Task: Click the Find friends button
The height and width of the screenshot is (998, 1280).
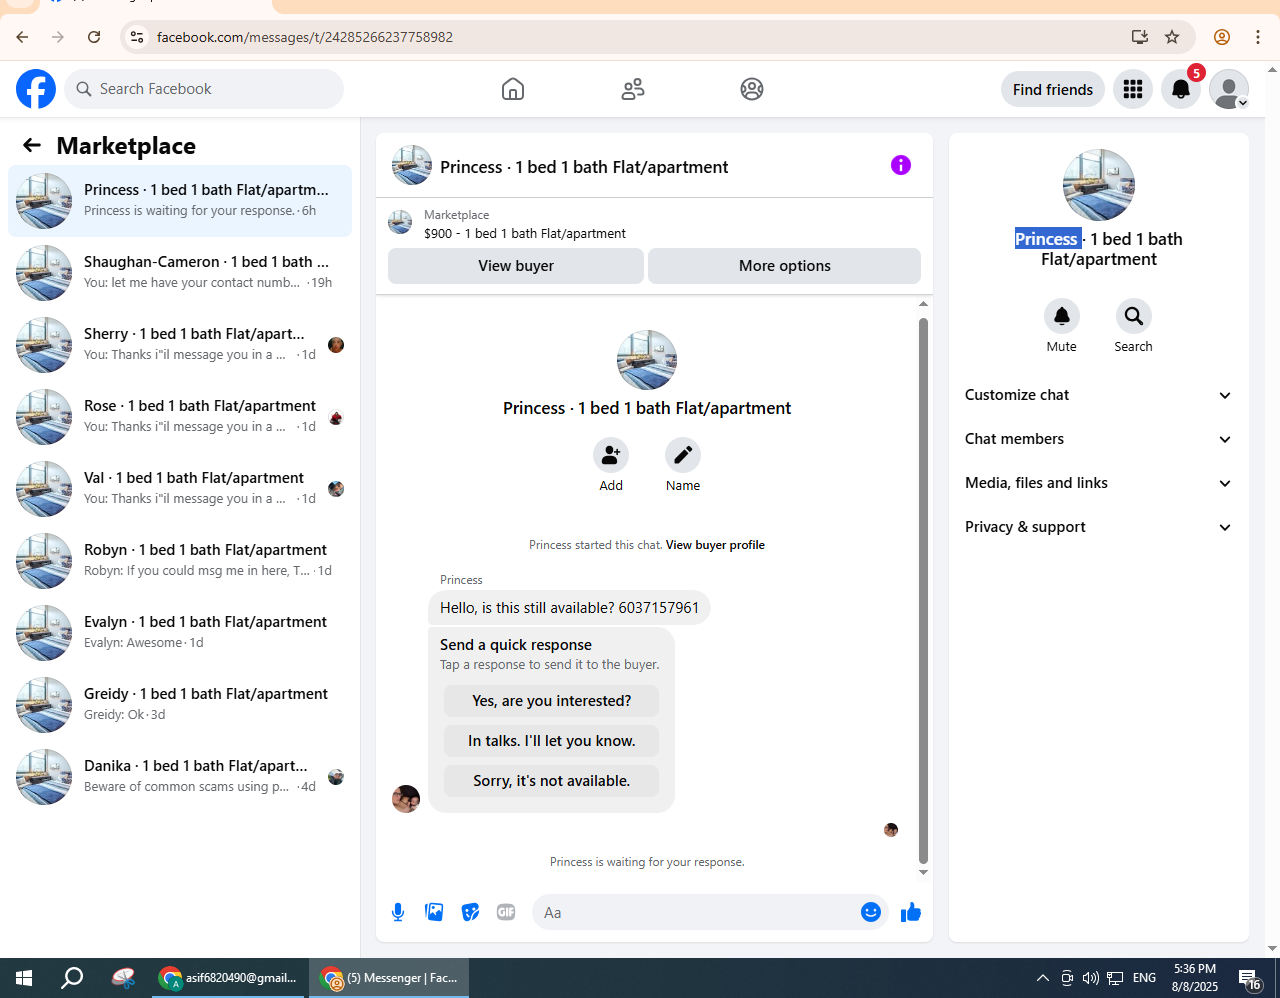Action: click(1053, 89)
